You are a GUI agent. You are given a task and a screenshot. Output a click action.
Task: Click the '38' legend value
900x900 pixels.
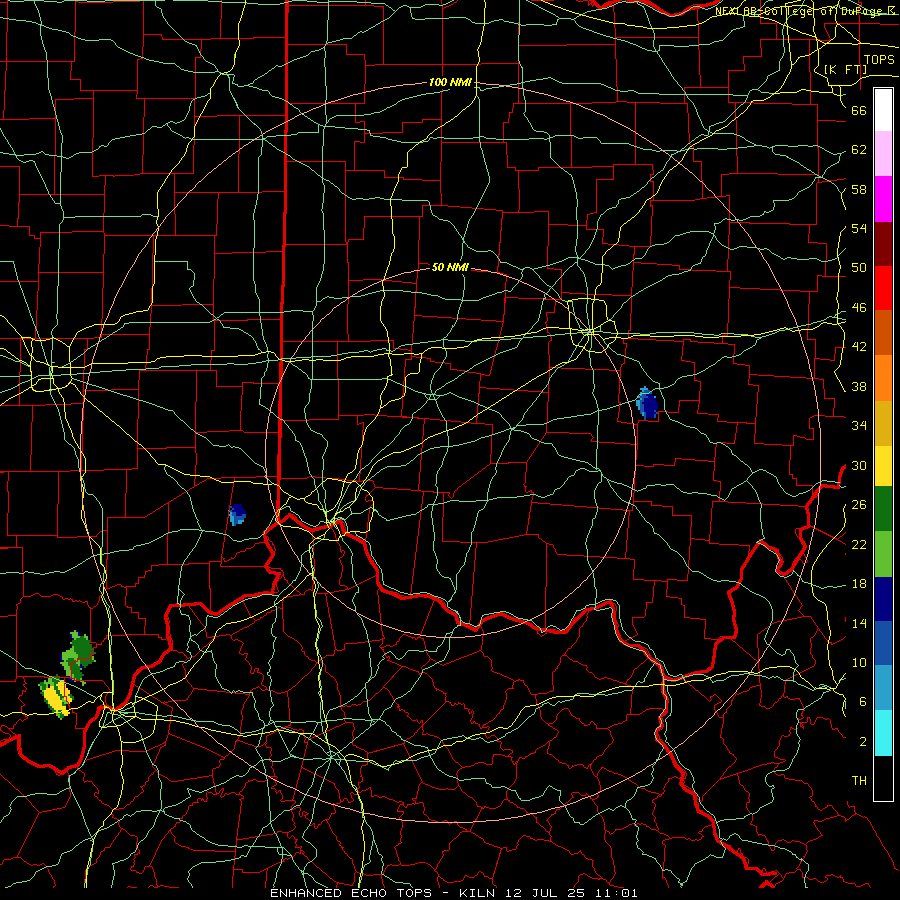(859, 386)
